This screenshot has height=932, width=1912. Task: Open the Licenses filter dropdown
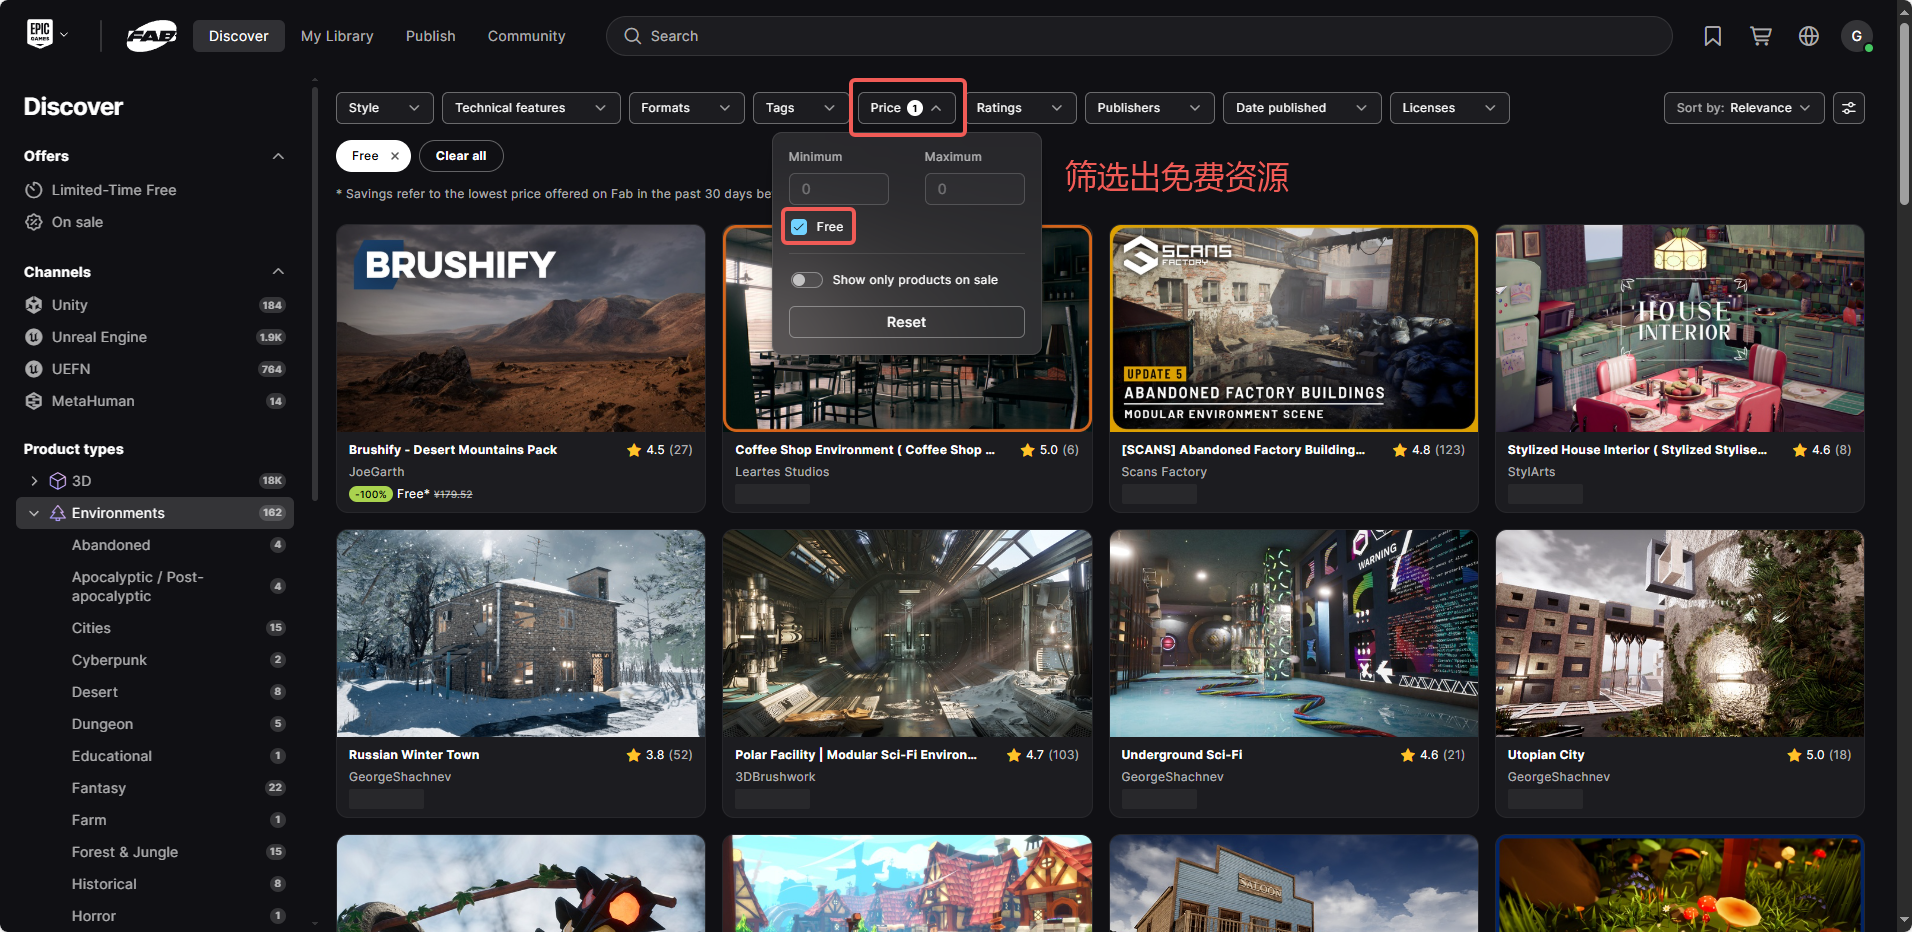(x=1449, y=108)
